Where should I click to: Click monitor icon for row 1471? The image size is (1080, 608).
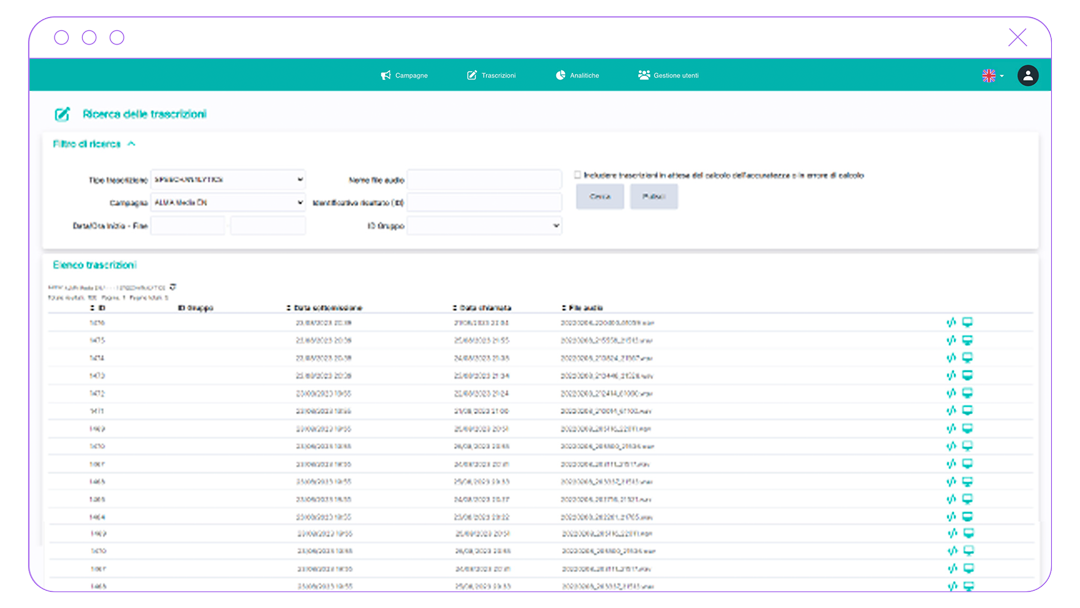(967, 410)
